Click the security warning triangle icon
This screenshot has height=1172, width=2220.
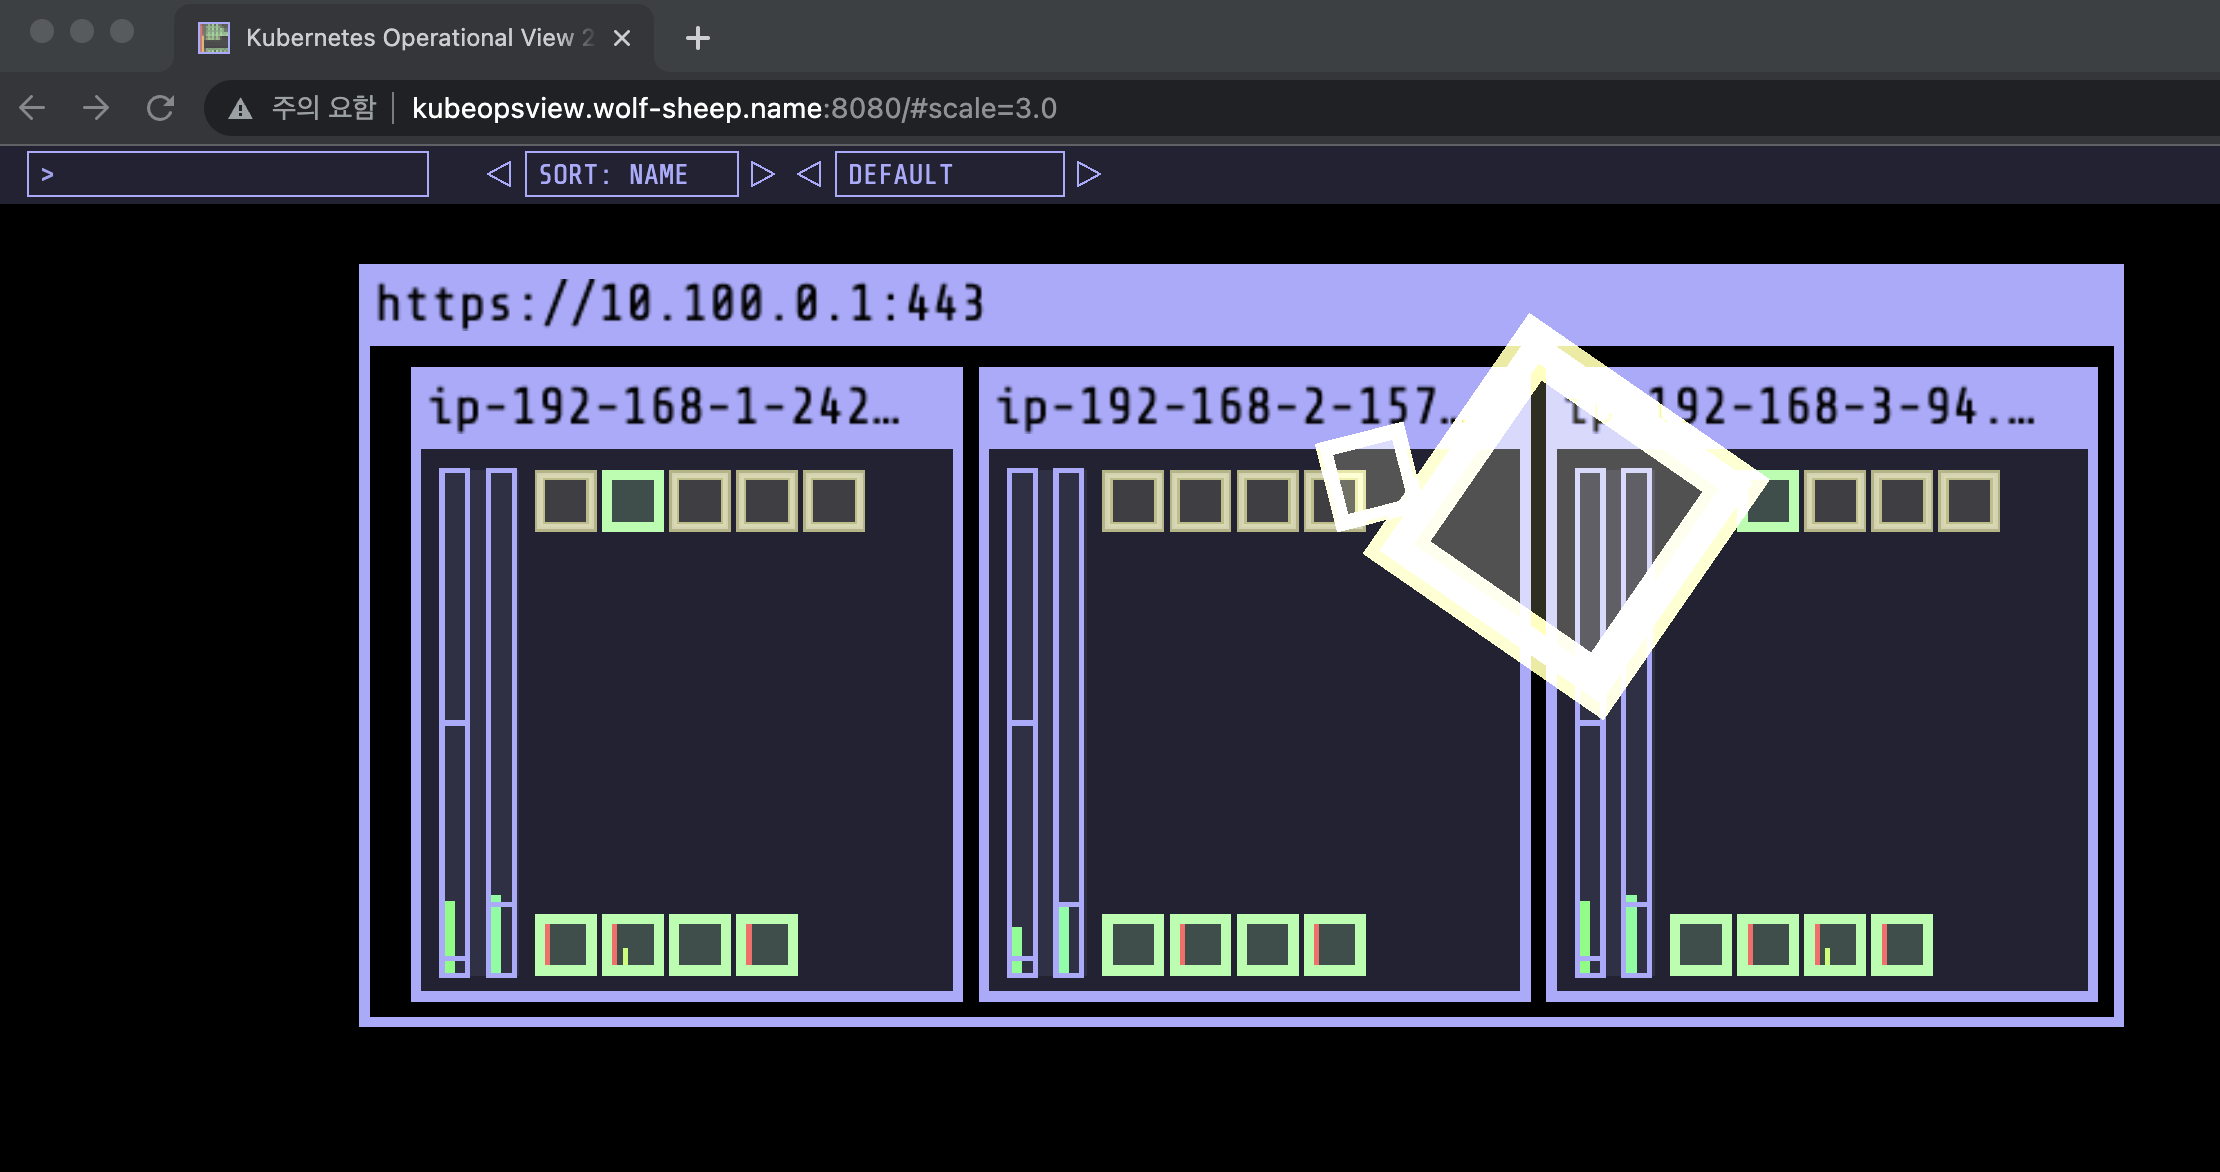pos(240,108)
